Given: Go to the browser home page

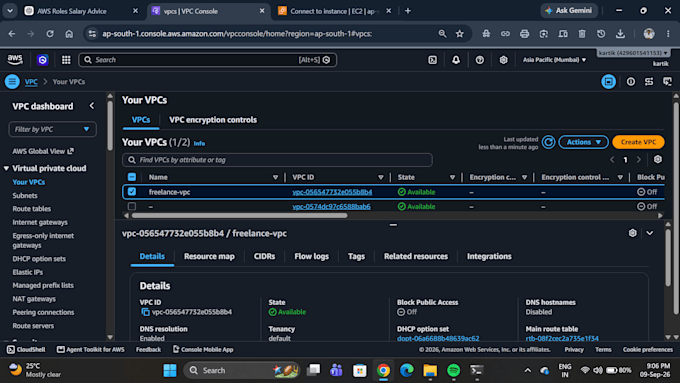Looking at the screenshot, I should click(69, 34).
